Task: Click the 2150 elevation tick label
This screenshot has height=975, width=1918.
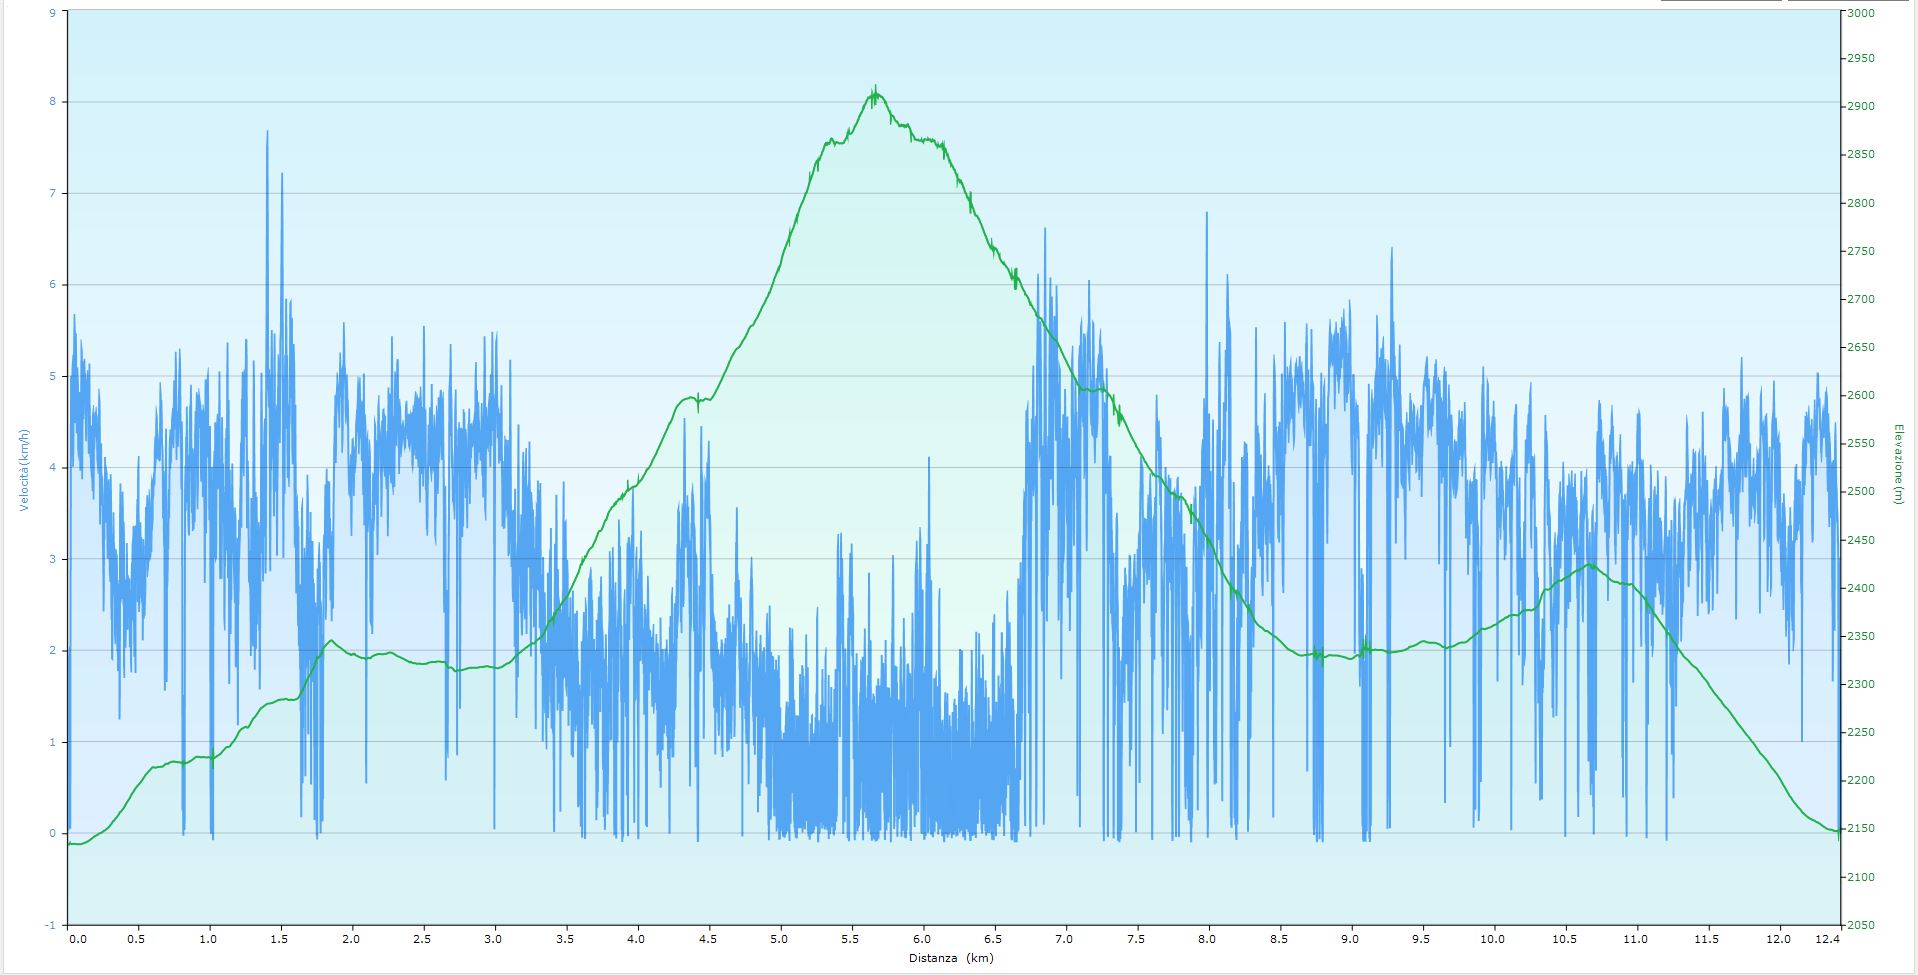Action: (1860, 829)
